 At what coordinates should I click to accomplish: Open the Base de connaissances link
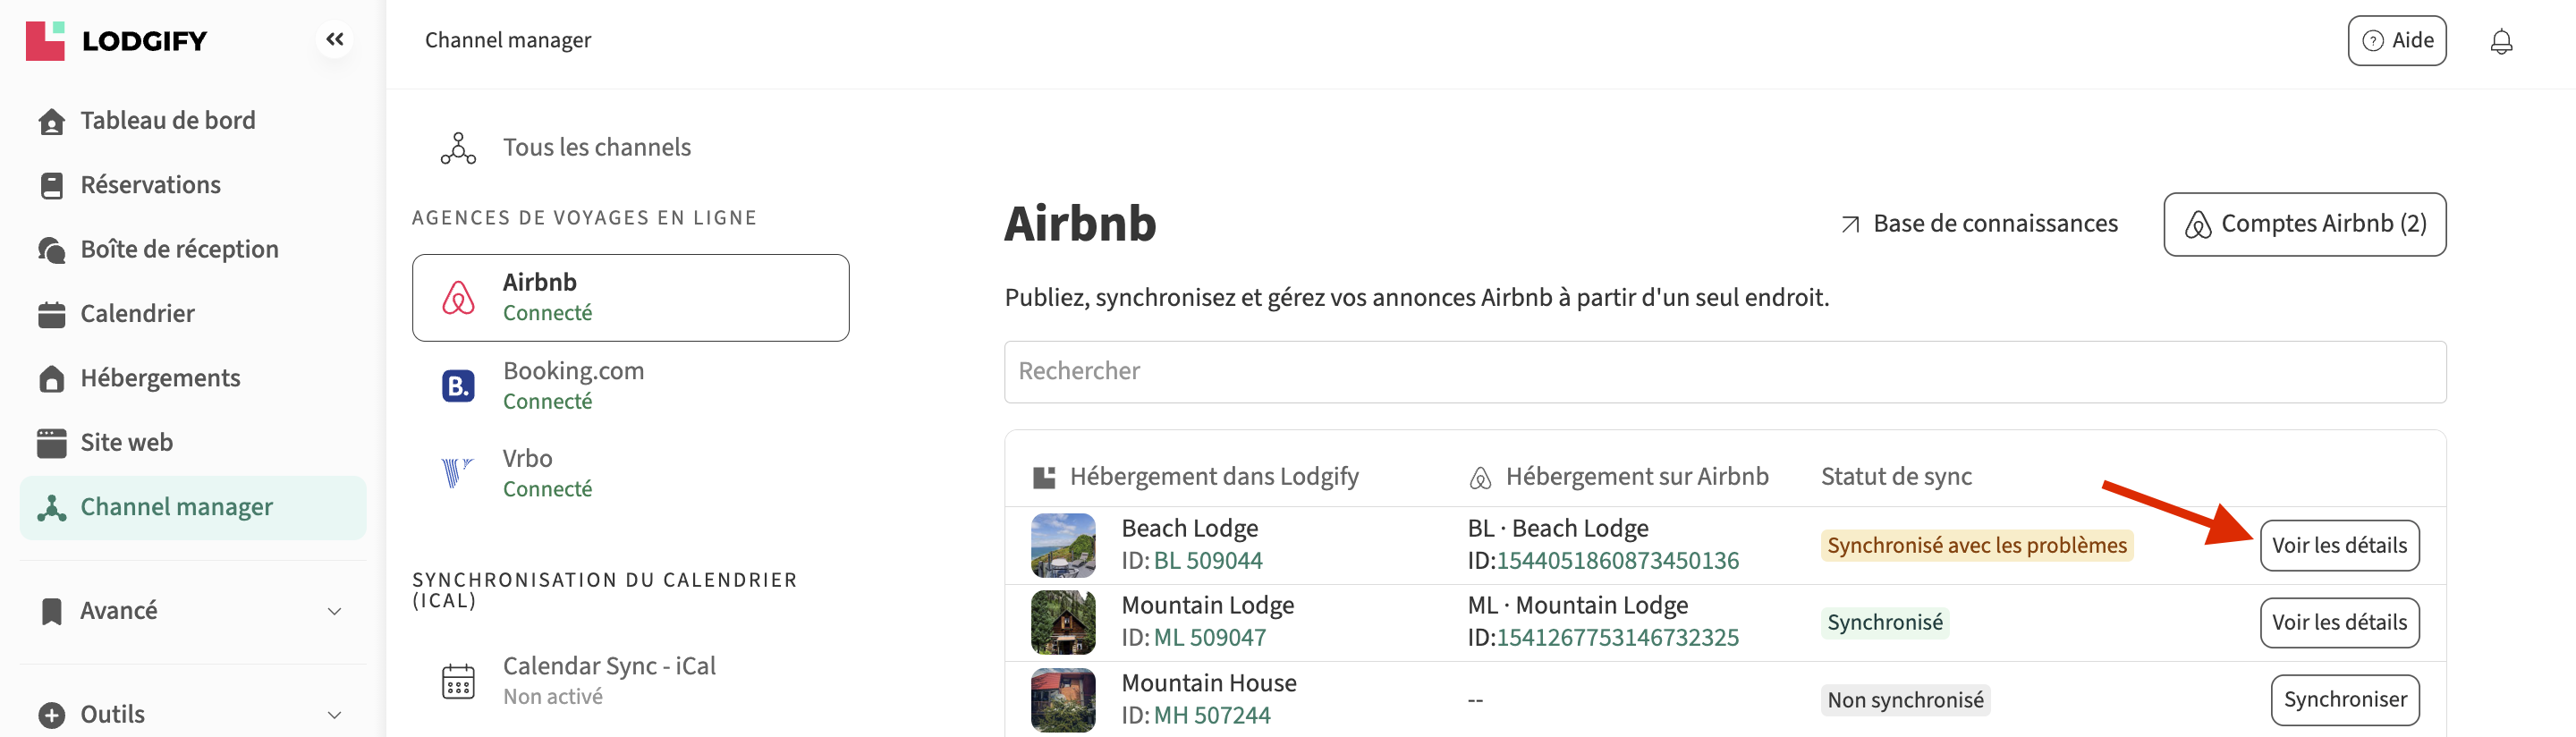tap(1979, 224)
